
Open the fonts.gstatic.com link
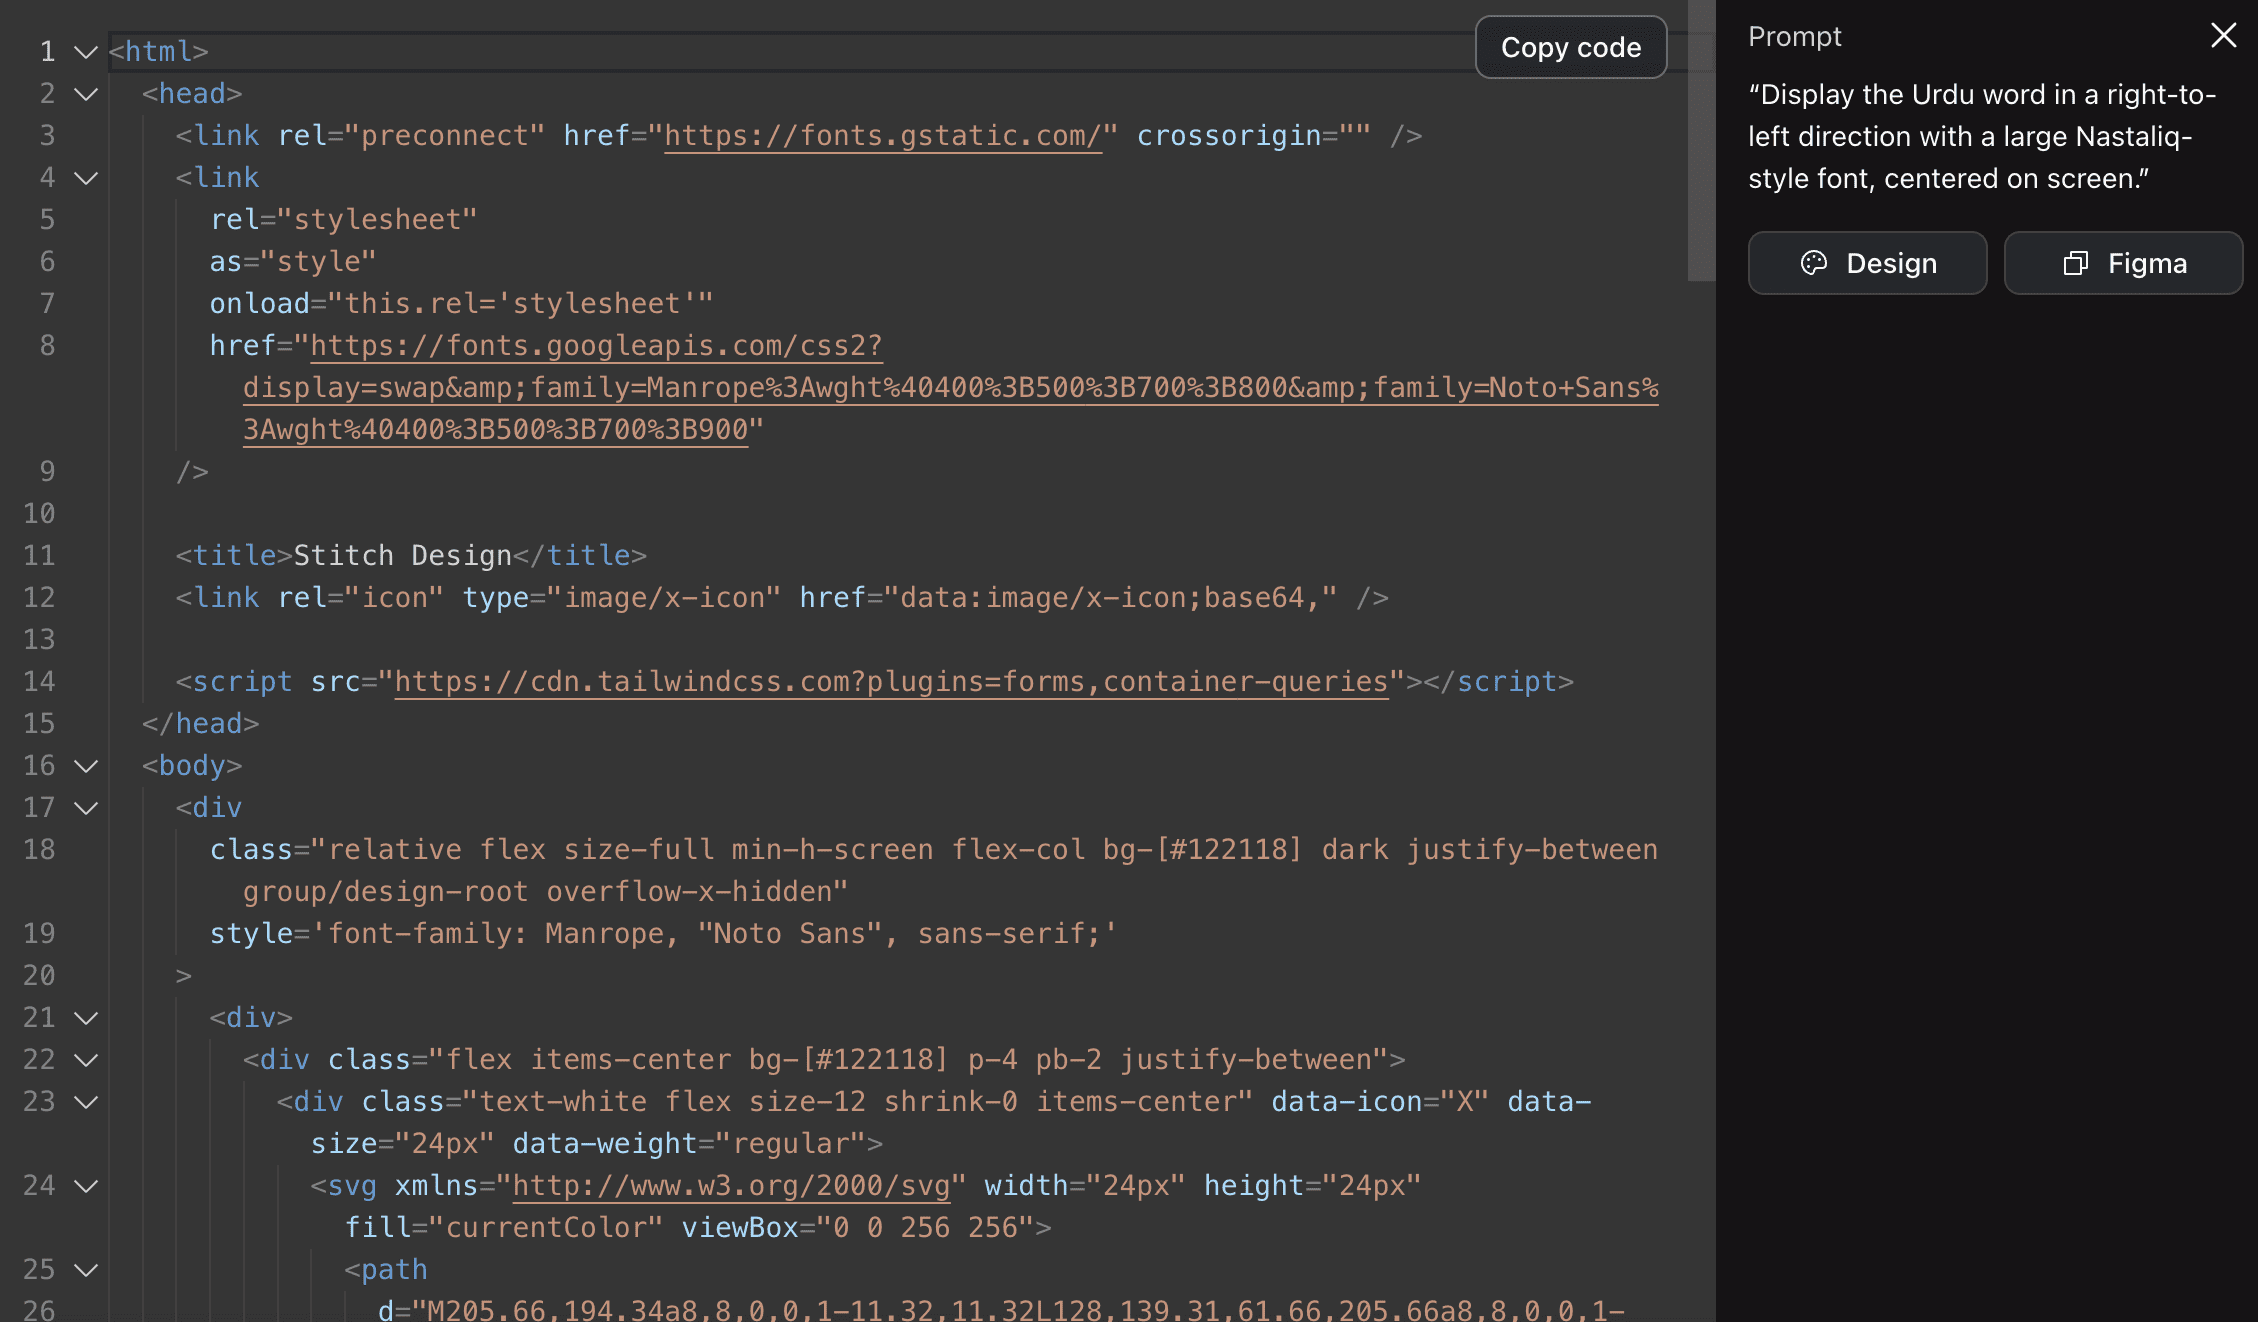882,136
